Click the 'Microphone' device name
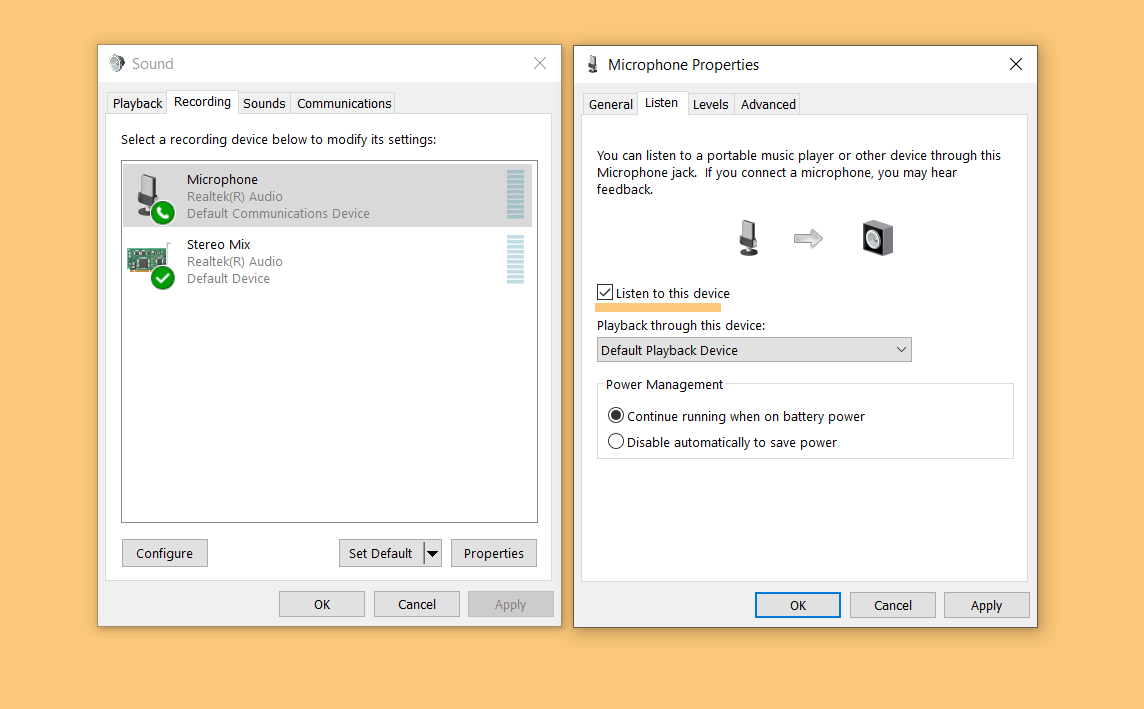The width and height of the screenshot is (1144, 709). point(223,179)
